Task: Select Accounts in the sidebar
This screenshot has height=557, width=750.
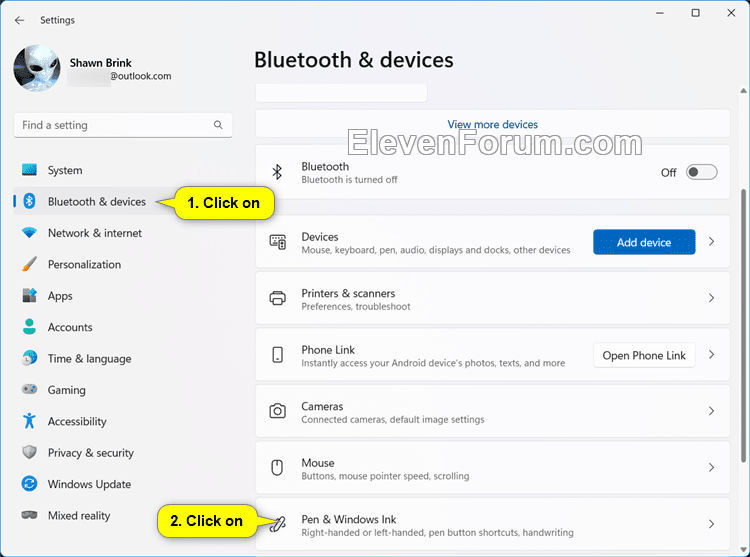Action: tap(70, 327)
